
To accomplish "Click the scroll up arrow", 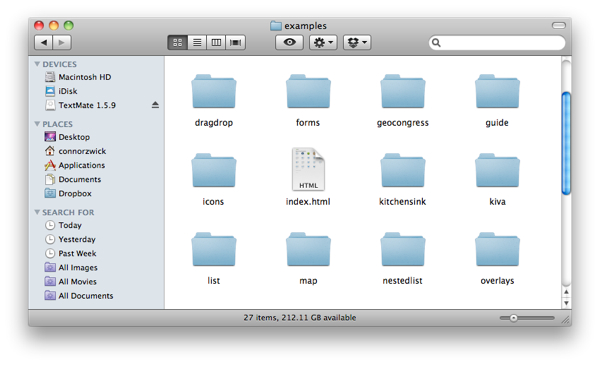I will click(x=566, y=292).
